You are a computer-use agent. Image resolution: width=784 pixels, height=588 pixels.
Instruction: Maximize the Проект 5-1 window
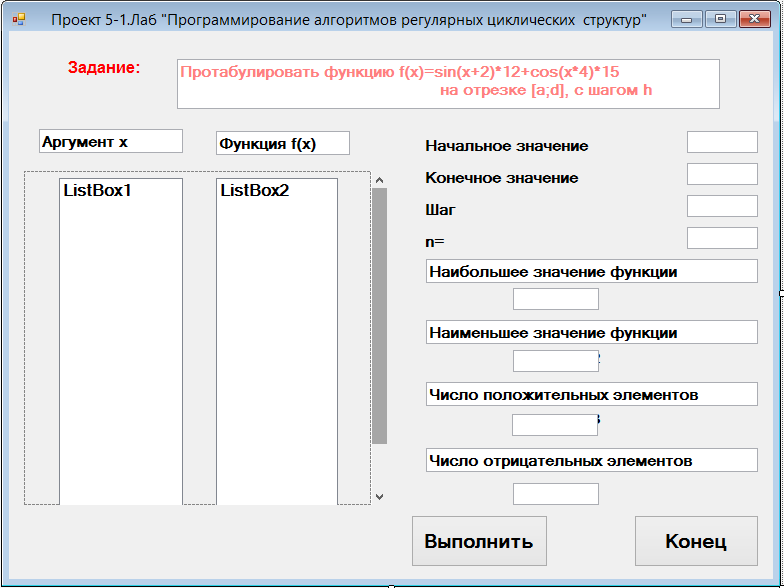tap(720, 19)
